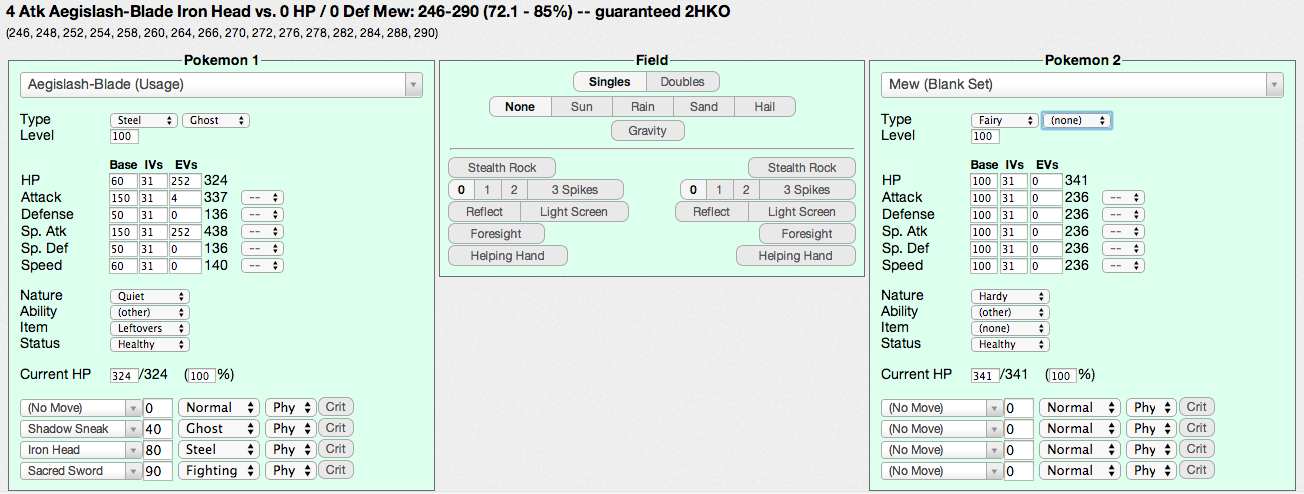The width and height of the screenshot is (1304, 494).
Task: Toggle left side Stealth Rock
Action: 501,168
